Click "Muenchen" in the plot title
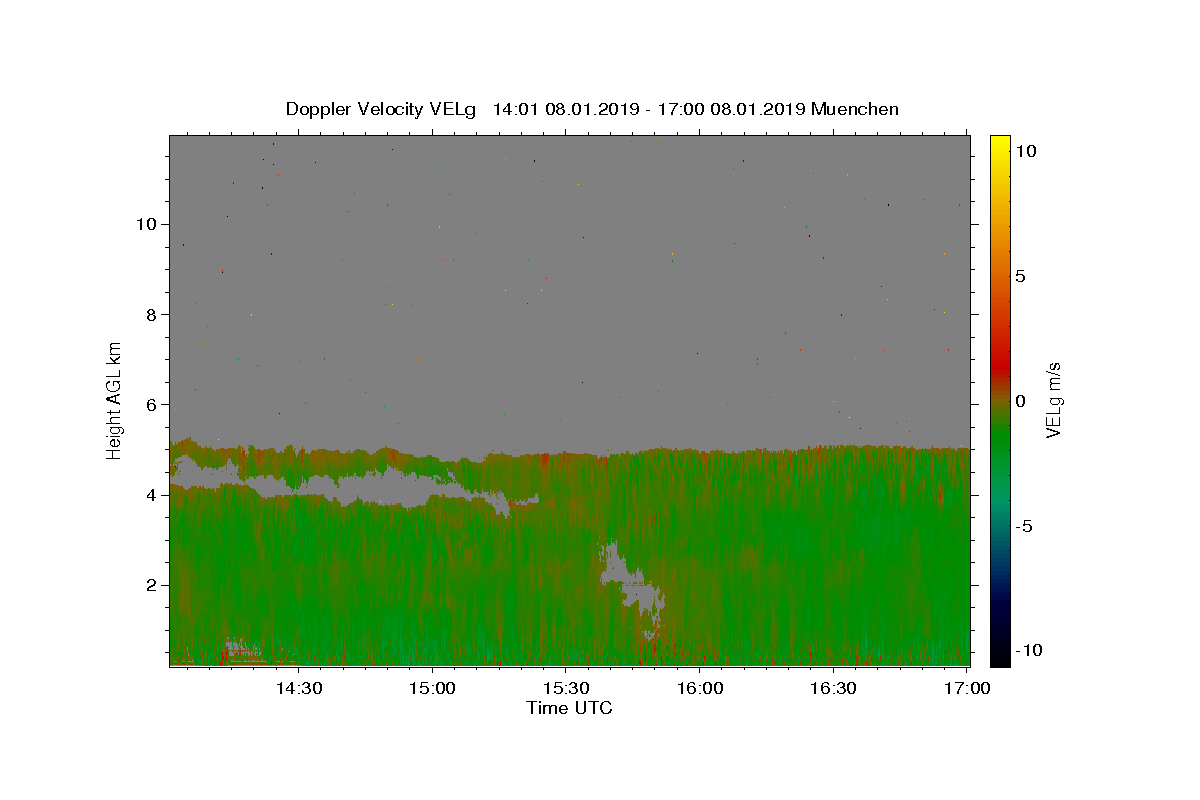Image resolution: width=1200 pixels, height=800 pixels. (x=855, y=109)
